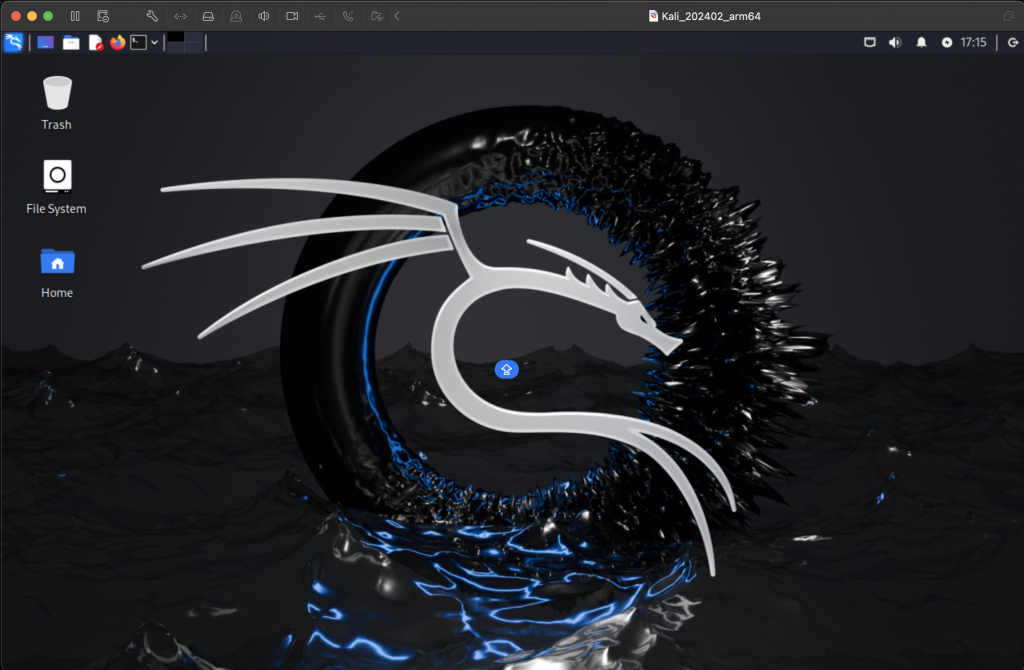Click the network connection tray icon
This screenshot has height=670, width=1024.
[870, 42]
